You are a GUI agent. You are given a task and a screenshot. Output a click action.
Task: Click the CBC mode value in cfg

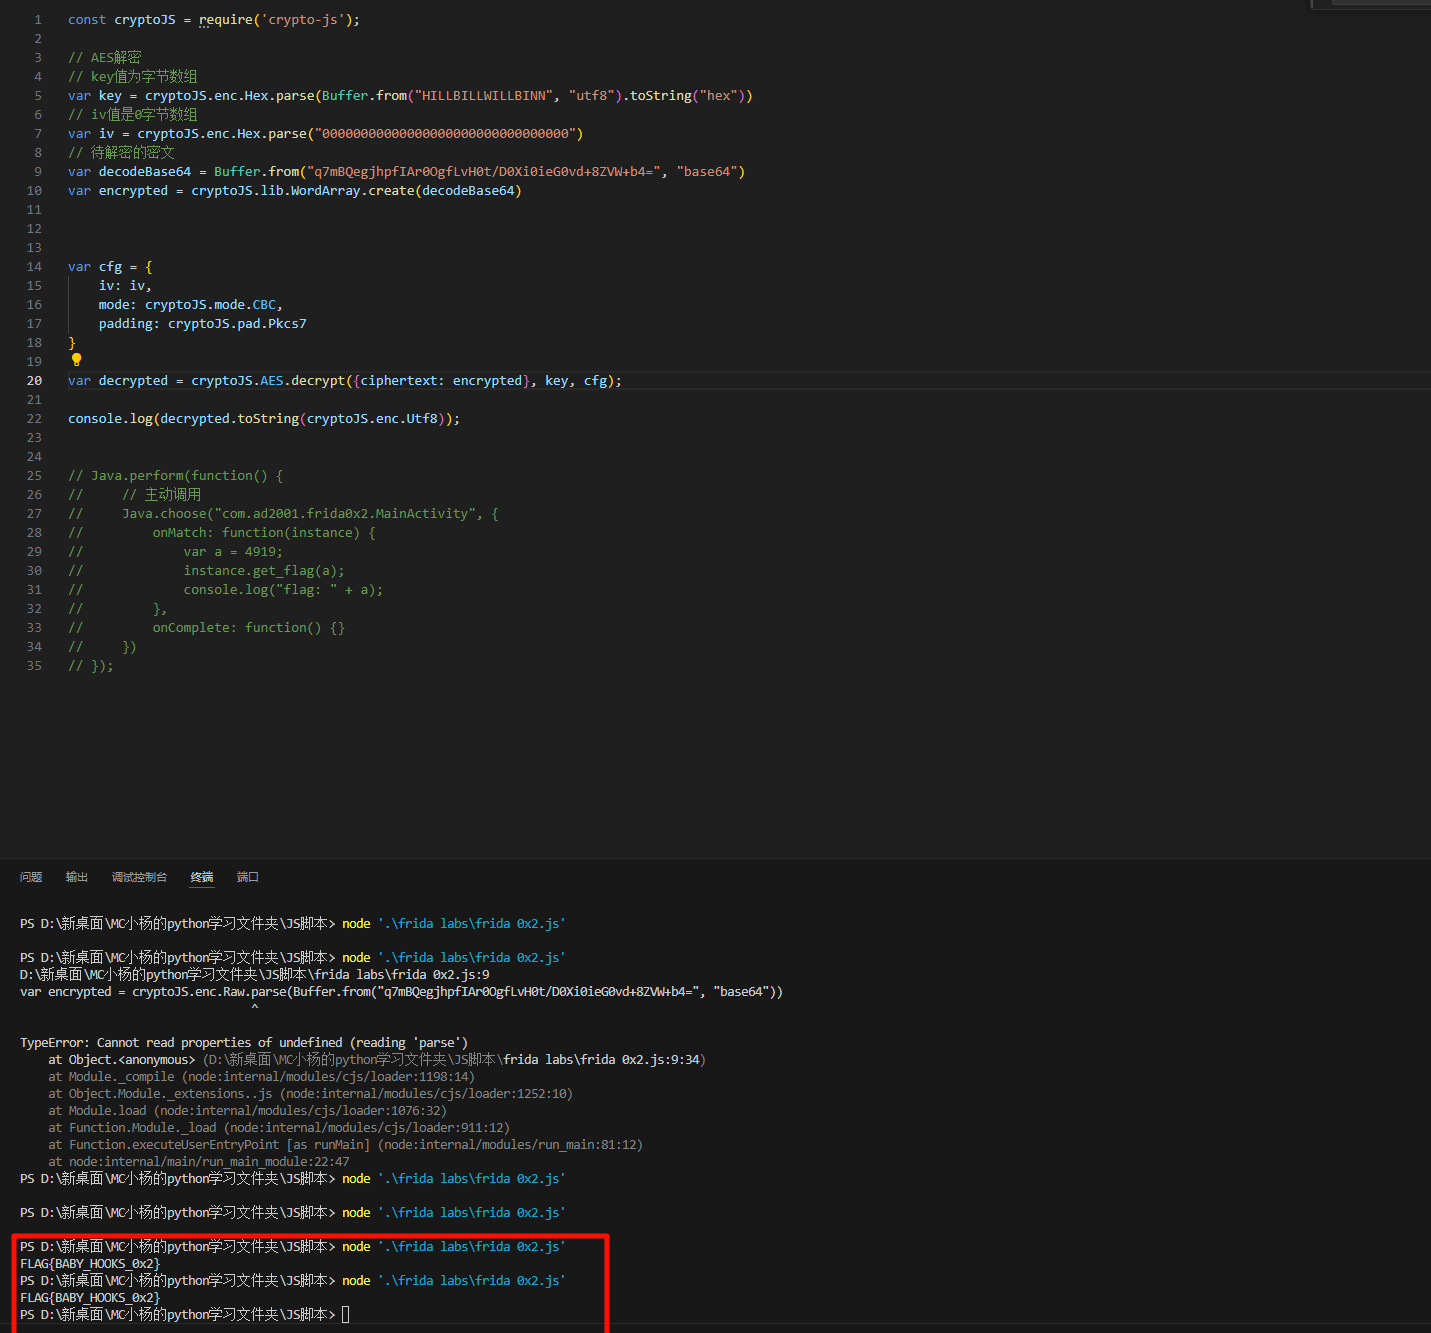(264, 305)
